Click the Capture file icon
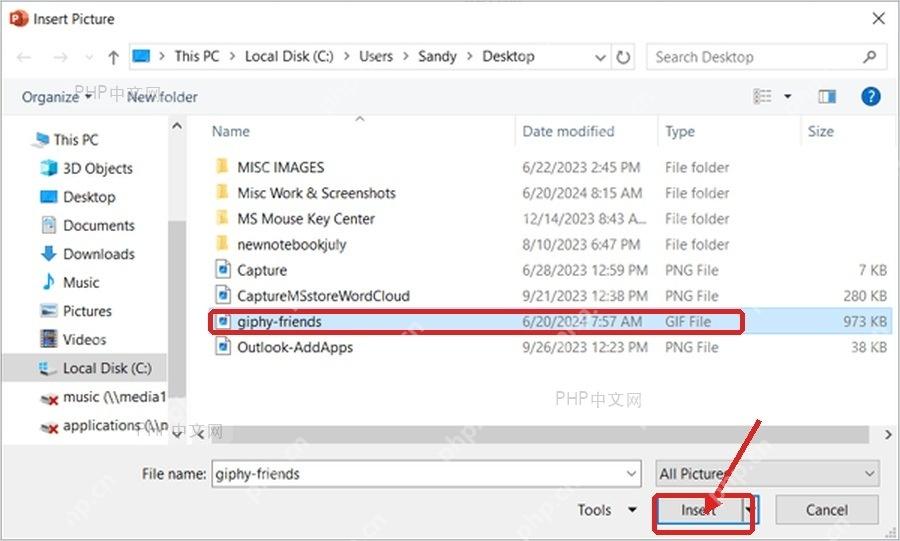The width and height of the screenshot is (900, 541). tap(222, 270)
